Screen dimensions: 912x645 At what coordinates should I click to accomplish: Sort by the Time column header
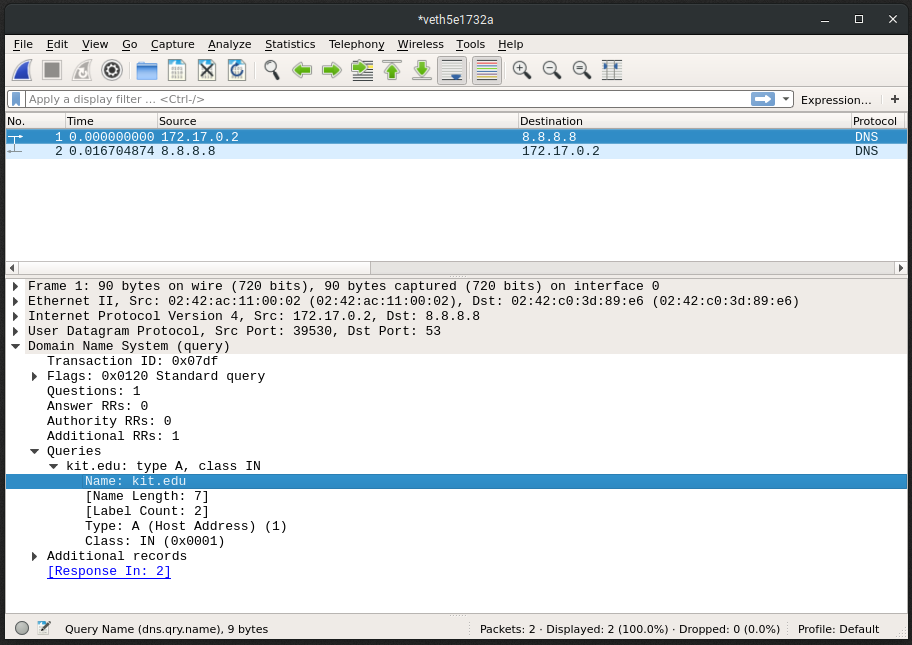click(111, 121)
